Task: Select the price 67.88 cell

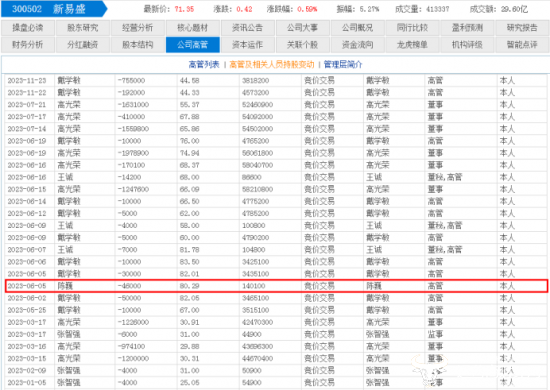Action: (189, 117)
